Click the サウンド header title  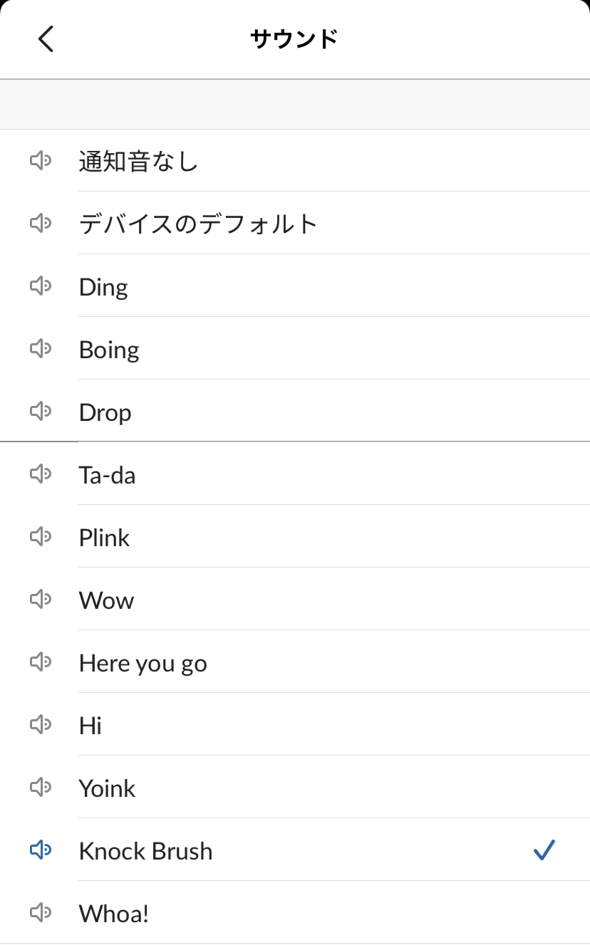[x=294, y=39]
